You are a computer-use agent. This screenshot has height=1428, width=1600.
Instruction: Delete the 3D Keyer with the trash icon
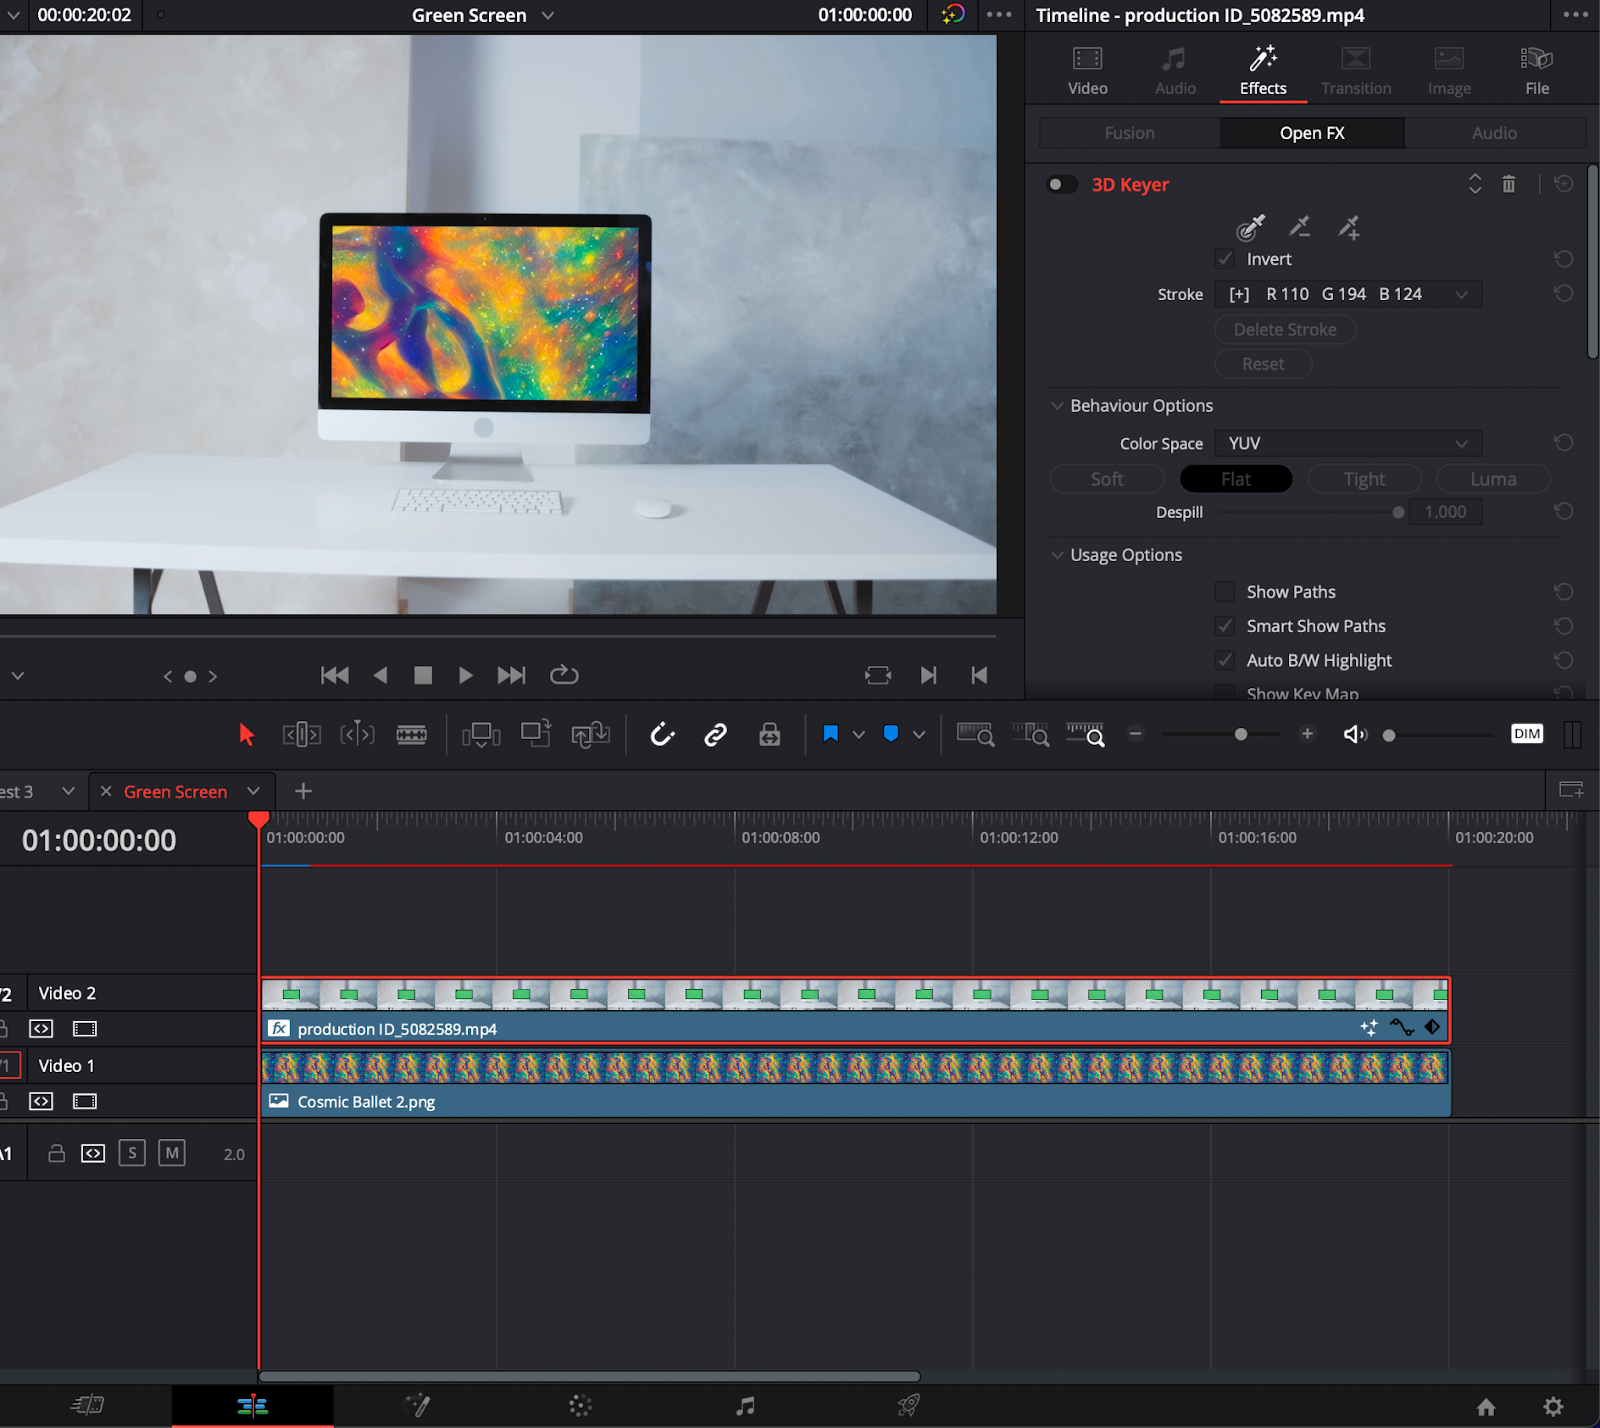(1509, 184)
